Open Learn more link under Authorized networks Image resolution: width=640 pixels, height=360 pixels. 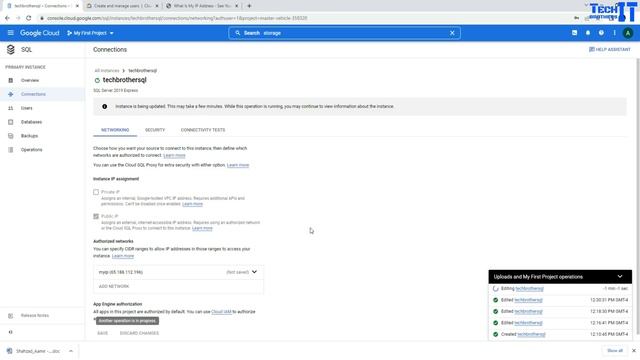(123, 256)
